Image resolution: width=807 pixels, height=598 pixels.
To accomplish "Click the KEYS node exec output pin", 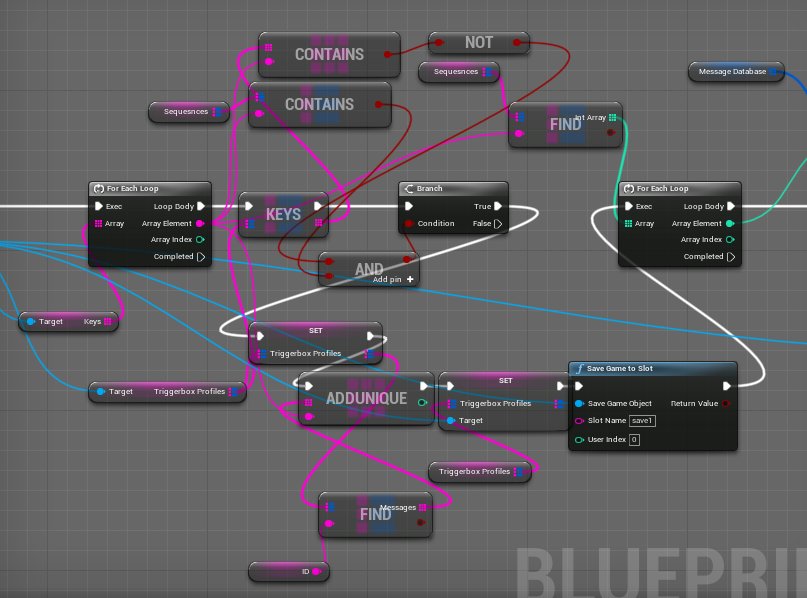I will (318, 206).
